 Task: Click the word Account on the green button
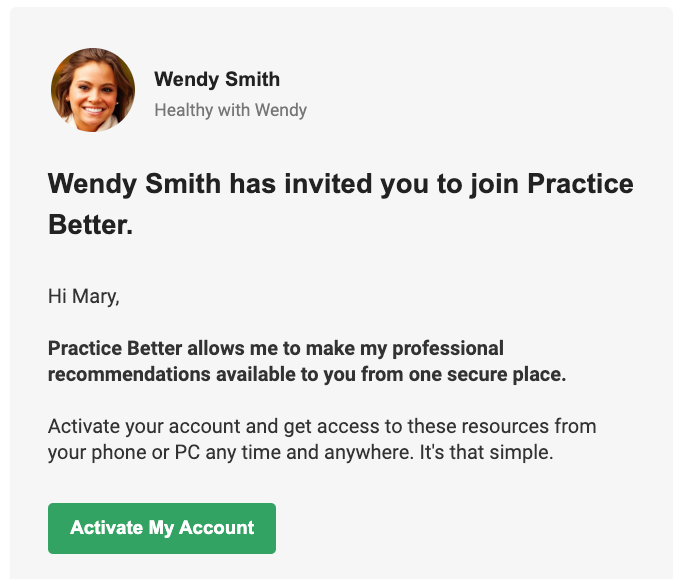[216, 528]
